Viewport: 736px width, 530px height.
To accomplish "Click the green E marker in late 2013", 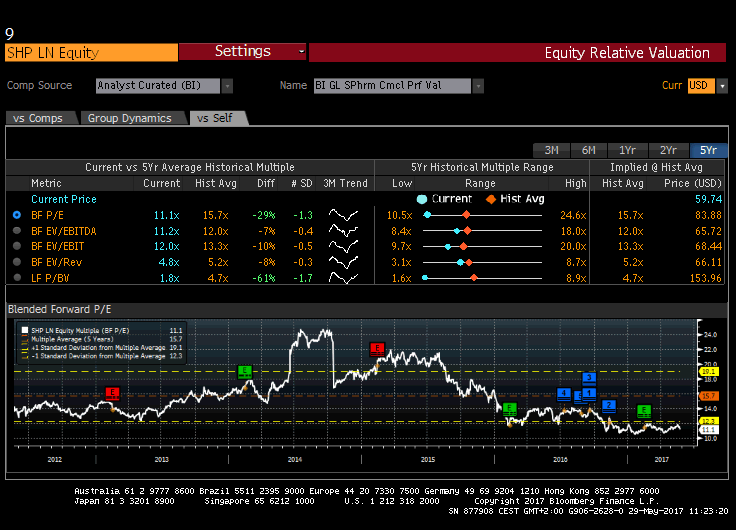I will tap(245, 372).
